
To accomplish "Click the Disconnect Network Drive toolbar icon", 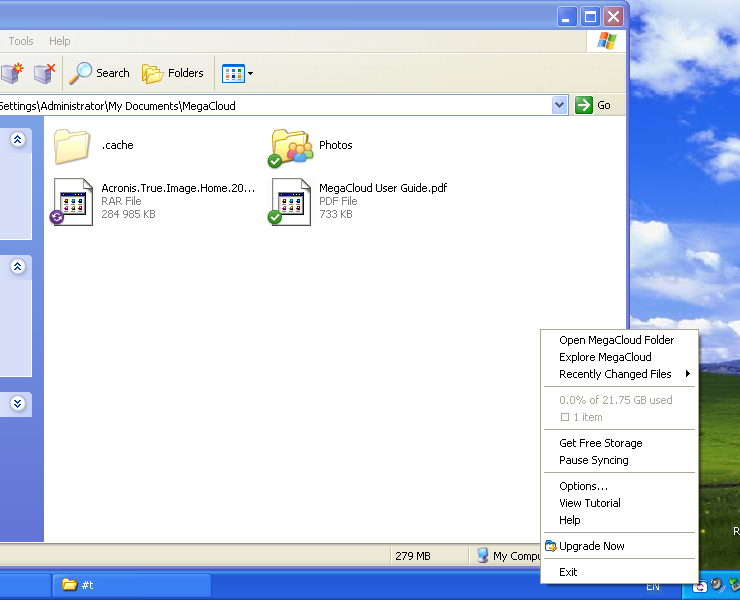I will pos(44,73).
